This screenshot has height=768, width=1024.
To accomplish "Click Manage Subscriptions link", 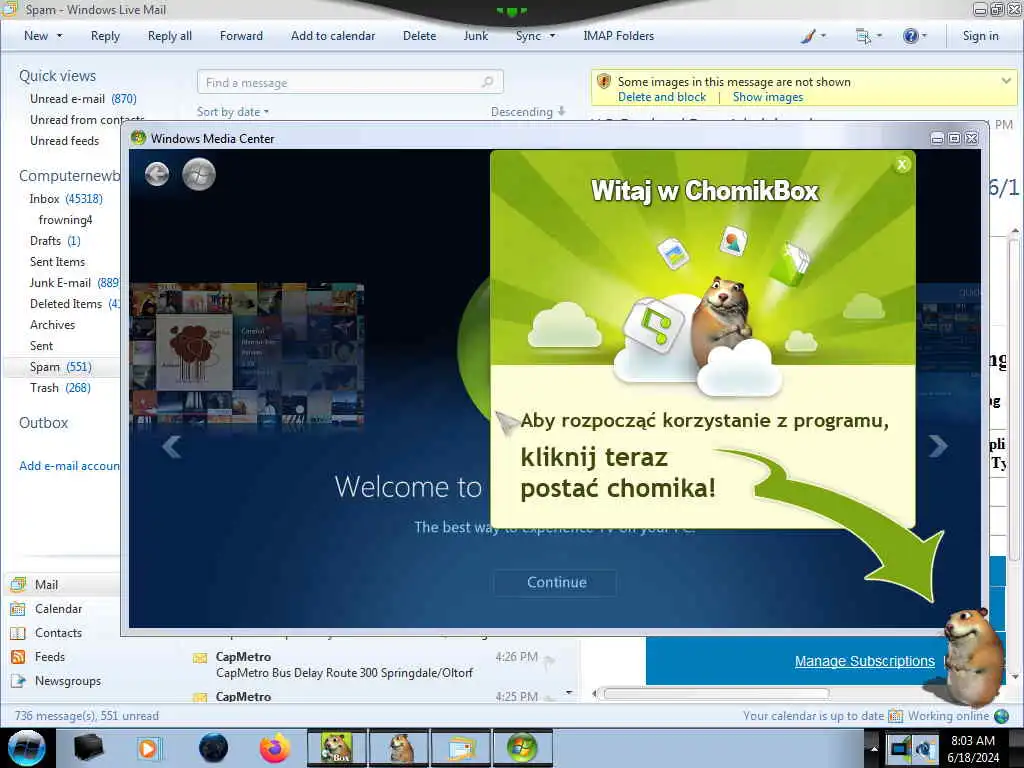I will coord(864,661).
